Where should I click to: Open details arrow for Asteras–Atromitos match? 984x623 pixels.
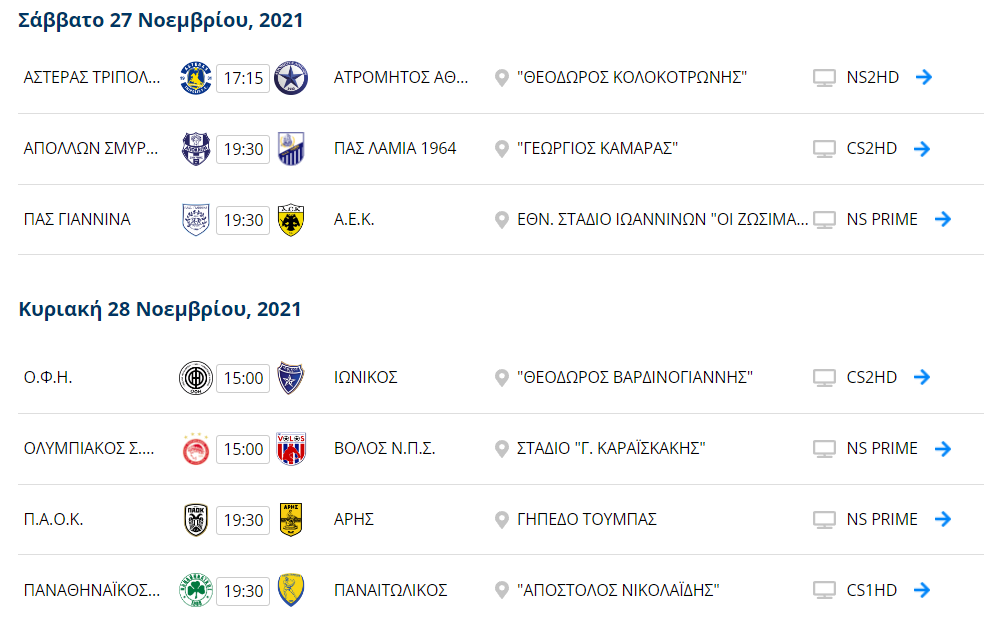[x=924, y=77]
